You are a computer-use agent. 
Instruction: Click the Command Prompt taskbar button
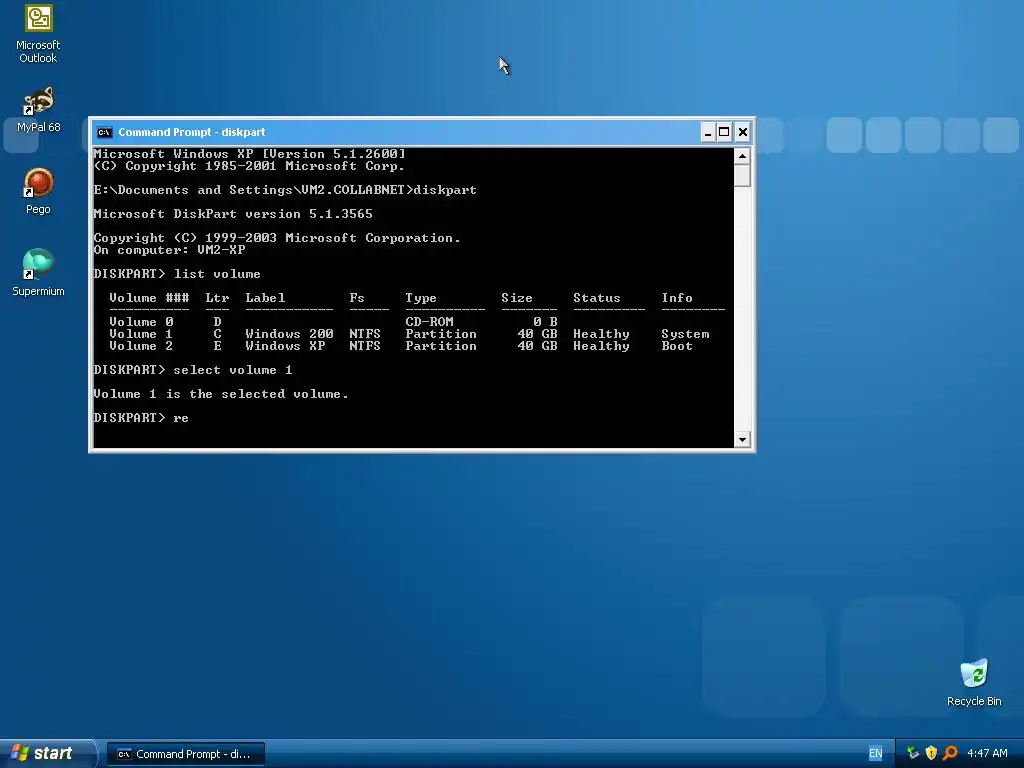[x=185, y=754]
